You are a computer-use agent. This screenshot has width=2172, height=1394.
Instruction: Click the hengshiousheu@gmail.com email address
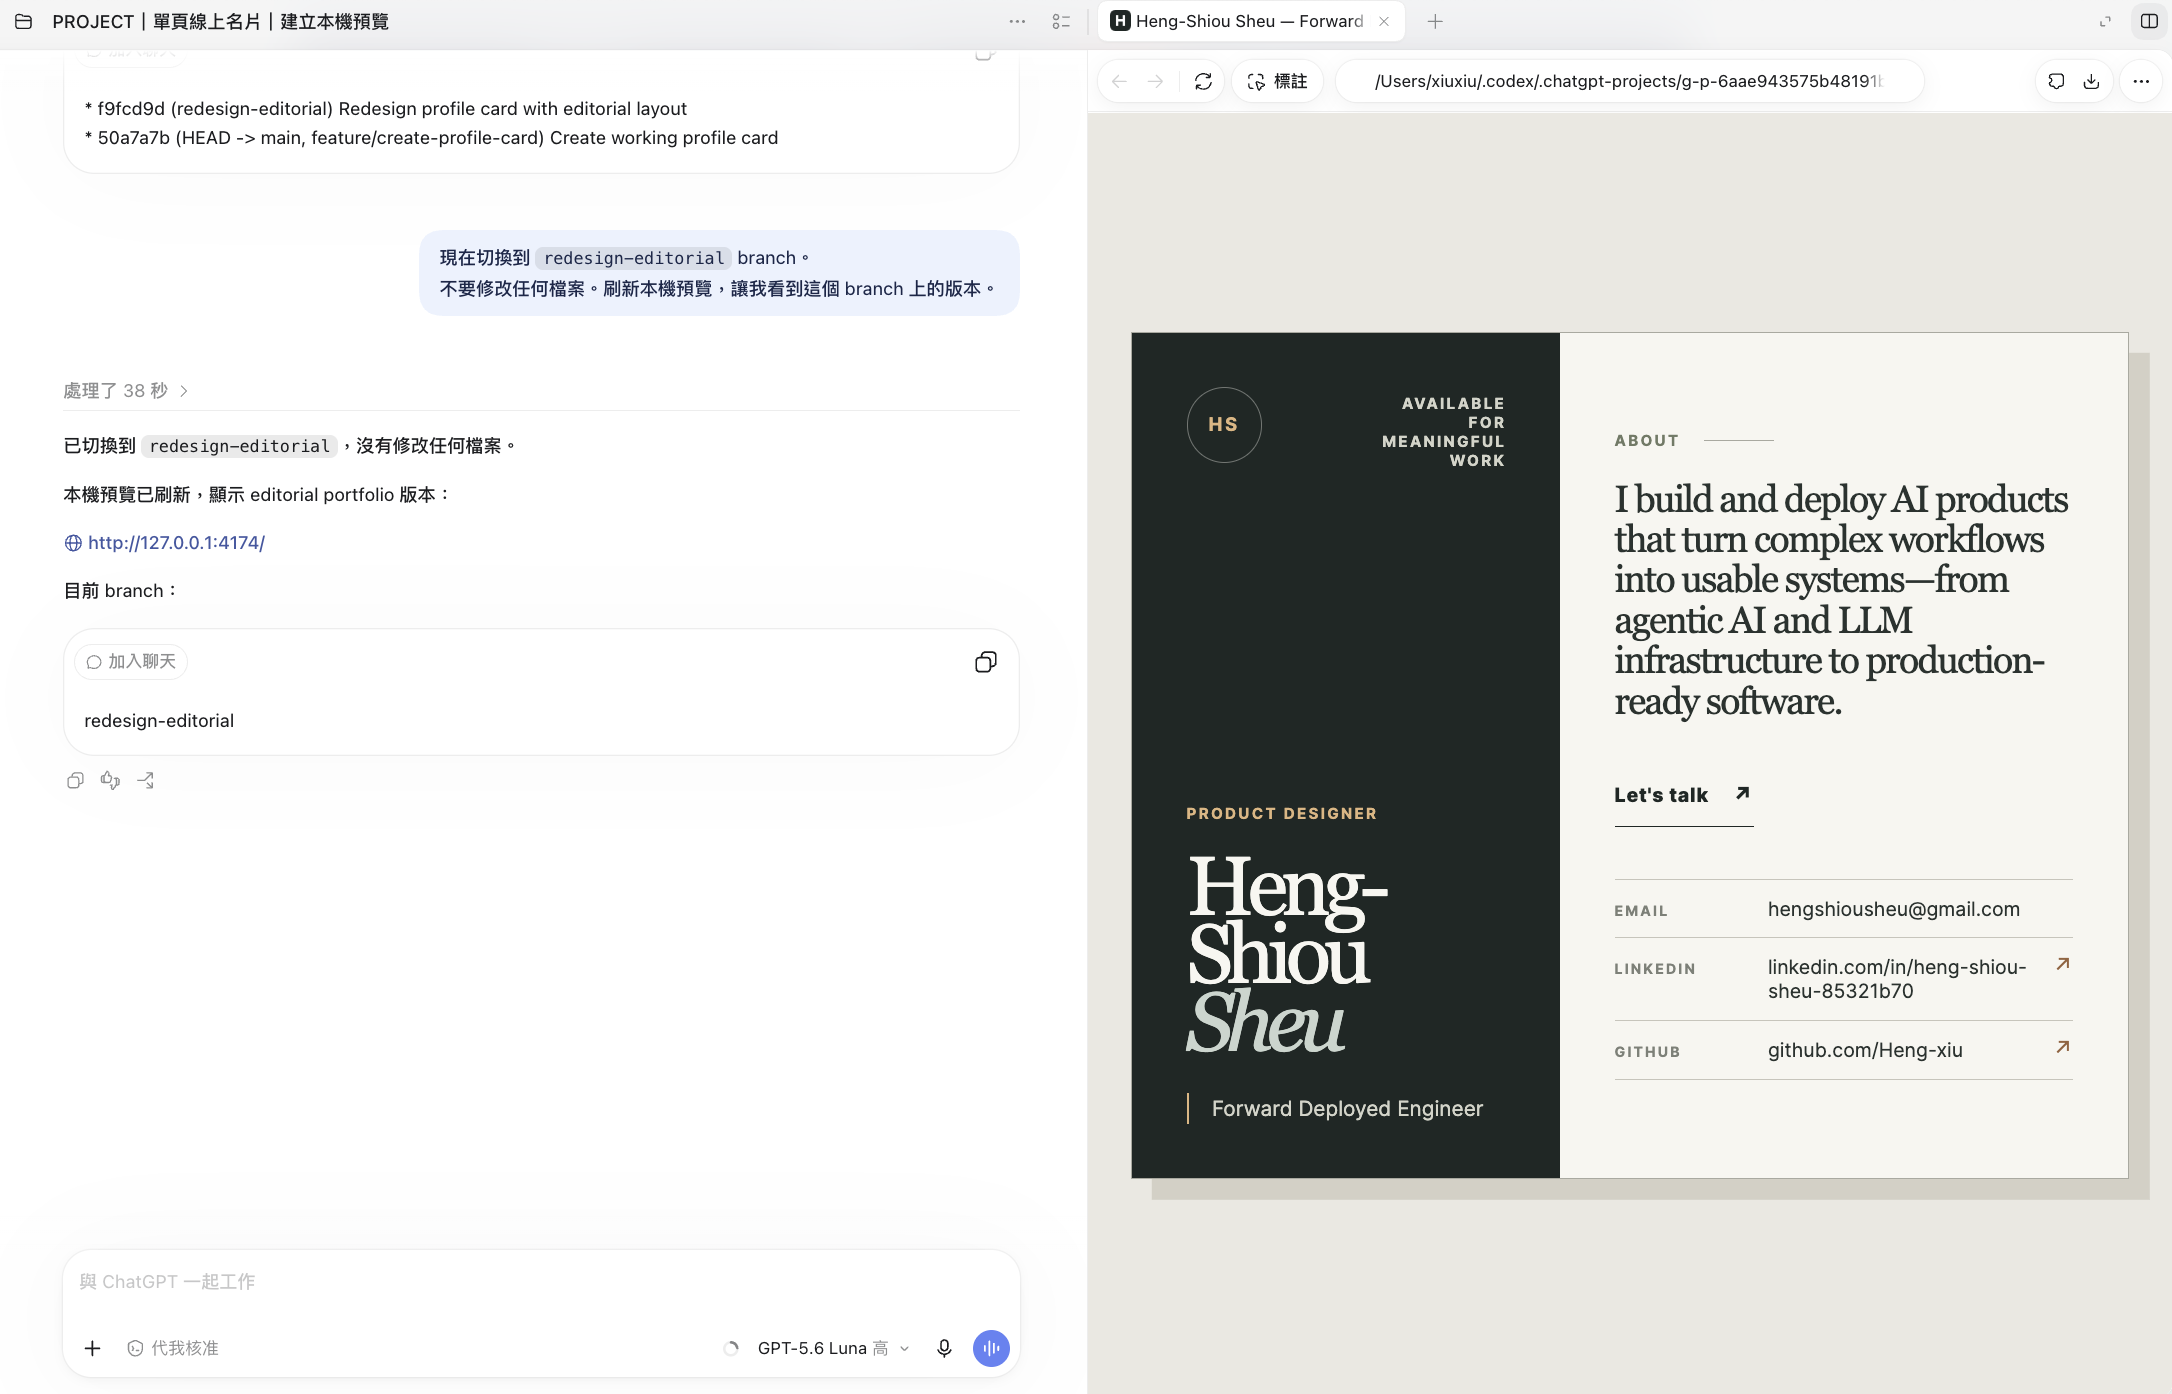point(1893,909)
